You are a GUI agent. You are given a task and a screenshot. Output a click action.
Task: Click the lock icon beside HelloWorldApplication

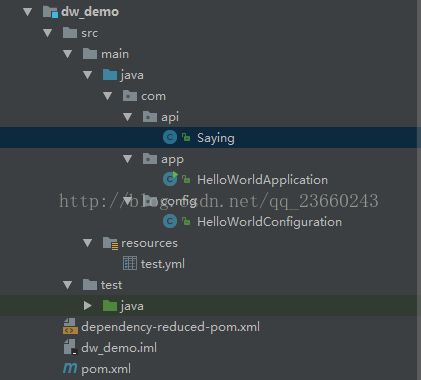coord(186,179)
